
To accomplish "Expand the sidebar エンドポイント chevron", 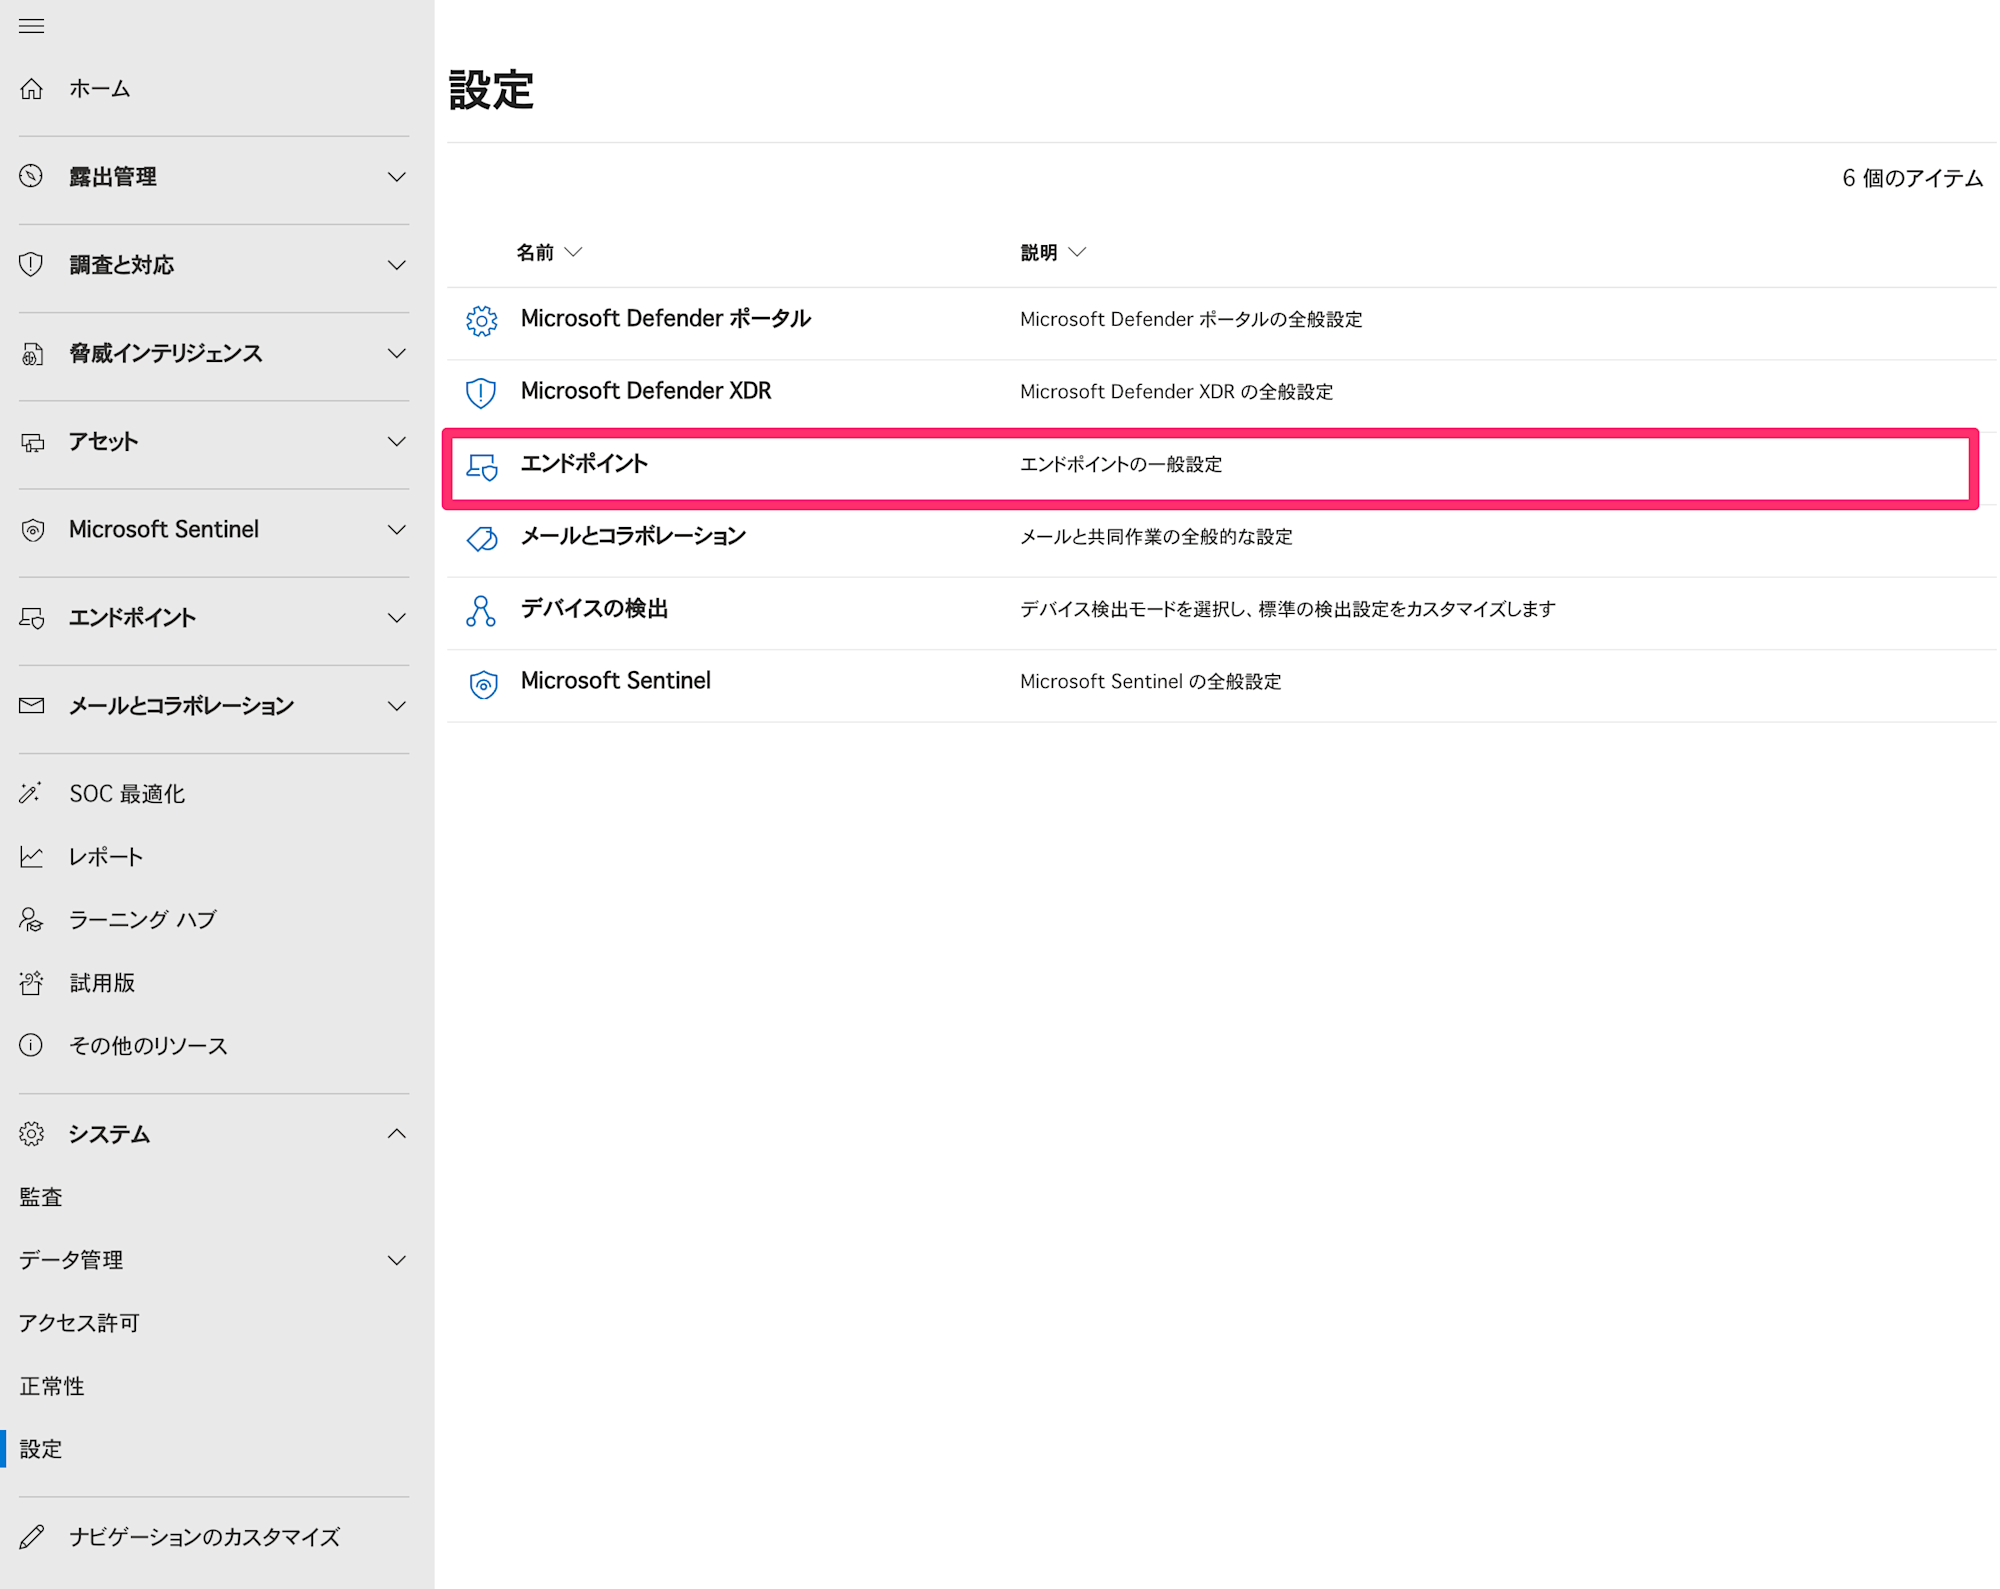I will [397, 618].
